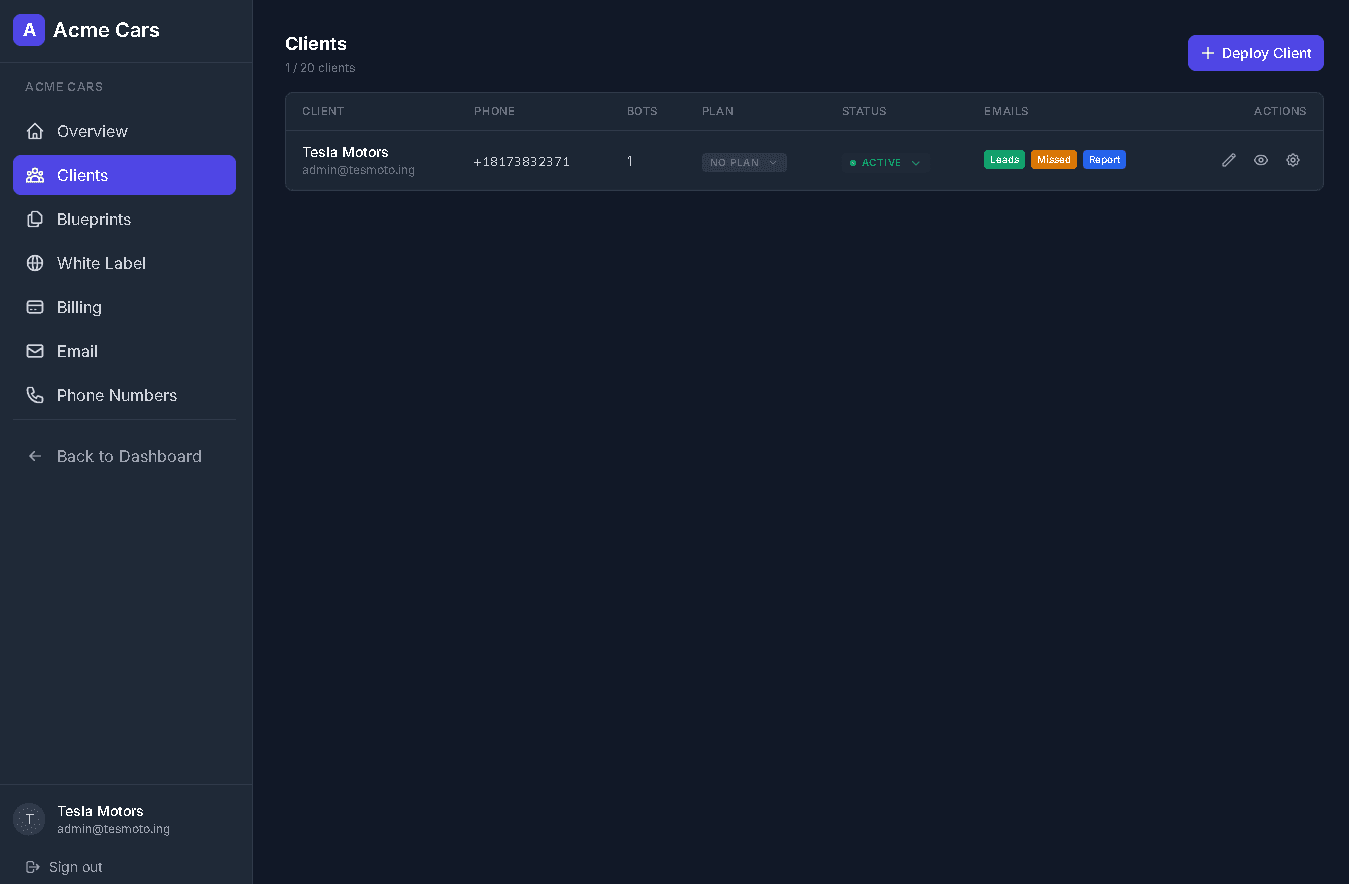
Task: Click the Tesla Motors avatar at bottom left
Action: click(x=29, y=819)
